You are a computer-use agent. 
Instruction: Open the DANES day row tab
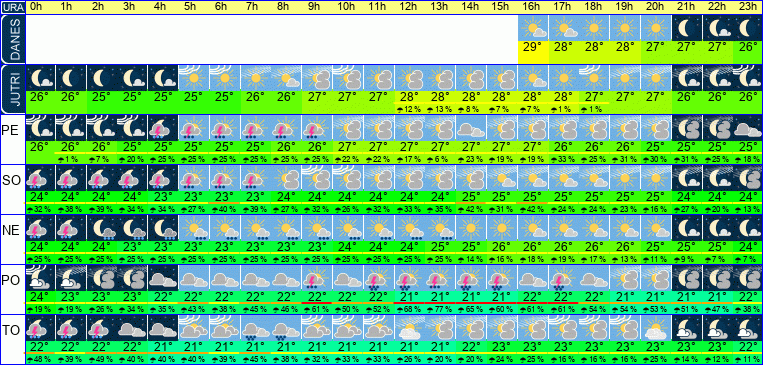[x=12, y=39]
